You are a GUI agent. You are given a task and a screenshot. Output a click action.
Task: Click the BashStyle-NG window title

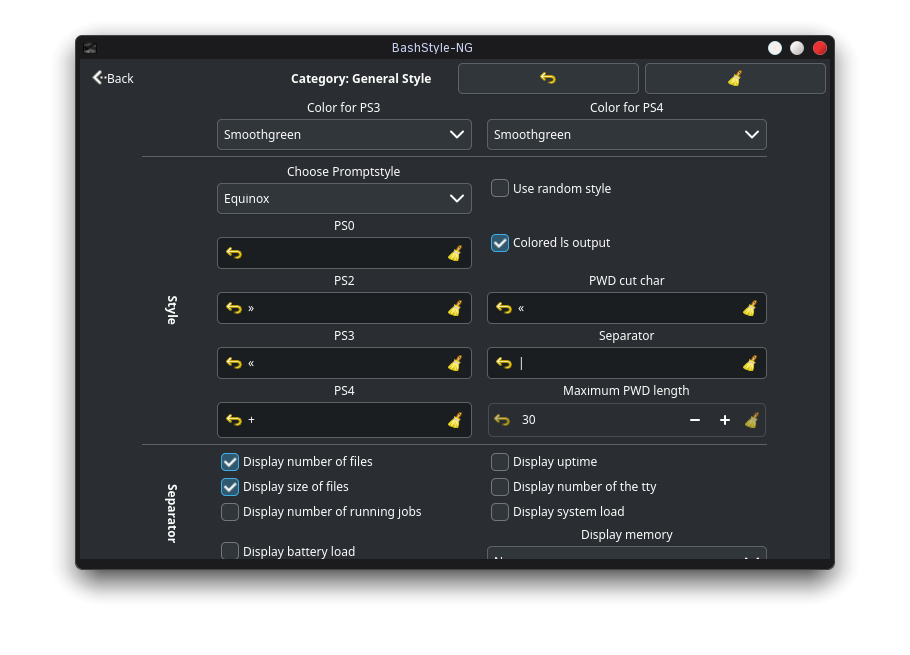432,48
